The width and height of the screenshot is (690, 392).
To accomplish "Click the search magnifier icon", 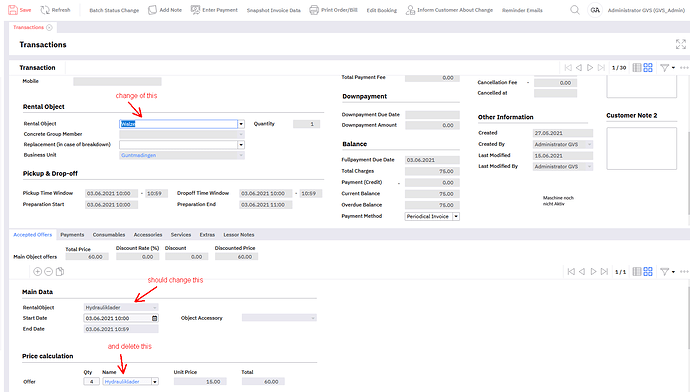I will [x=575, y=10].
